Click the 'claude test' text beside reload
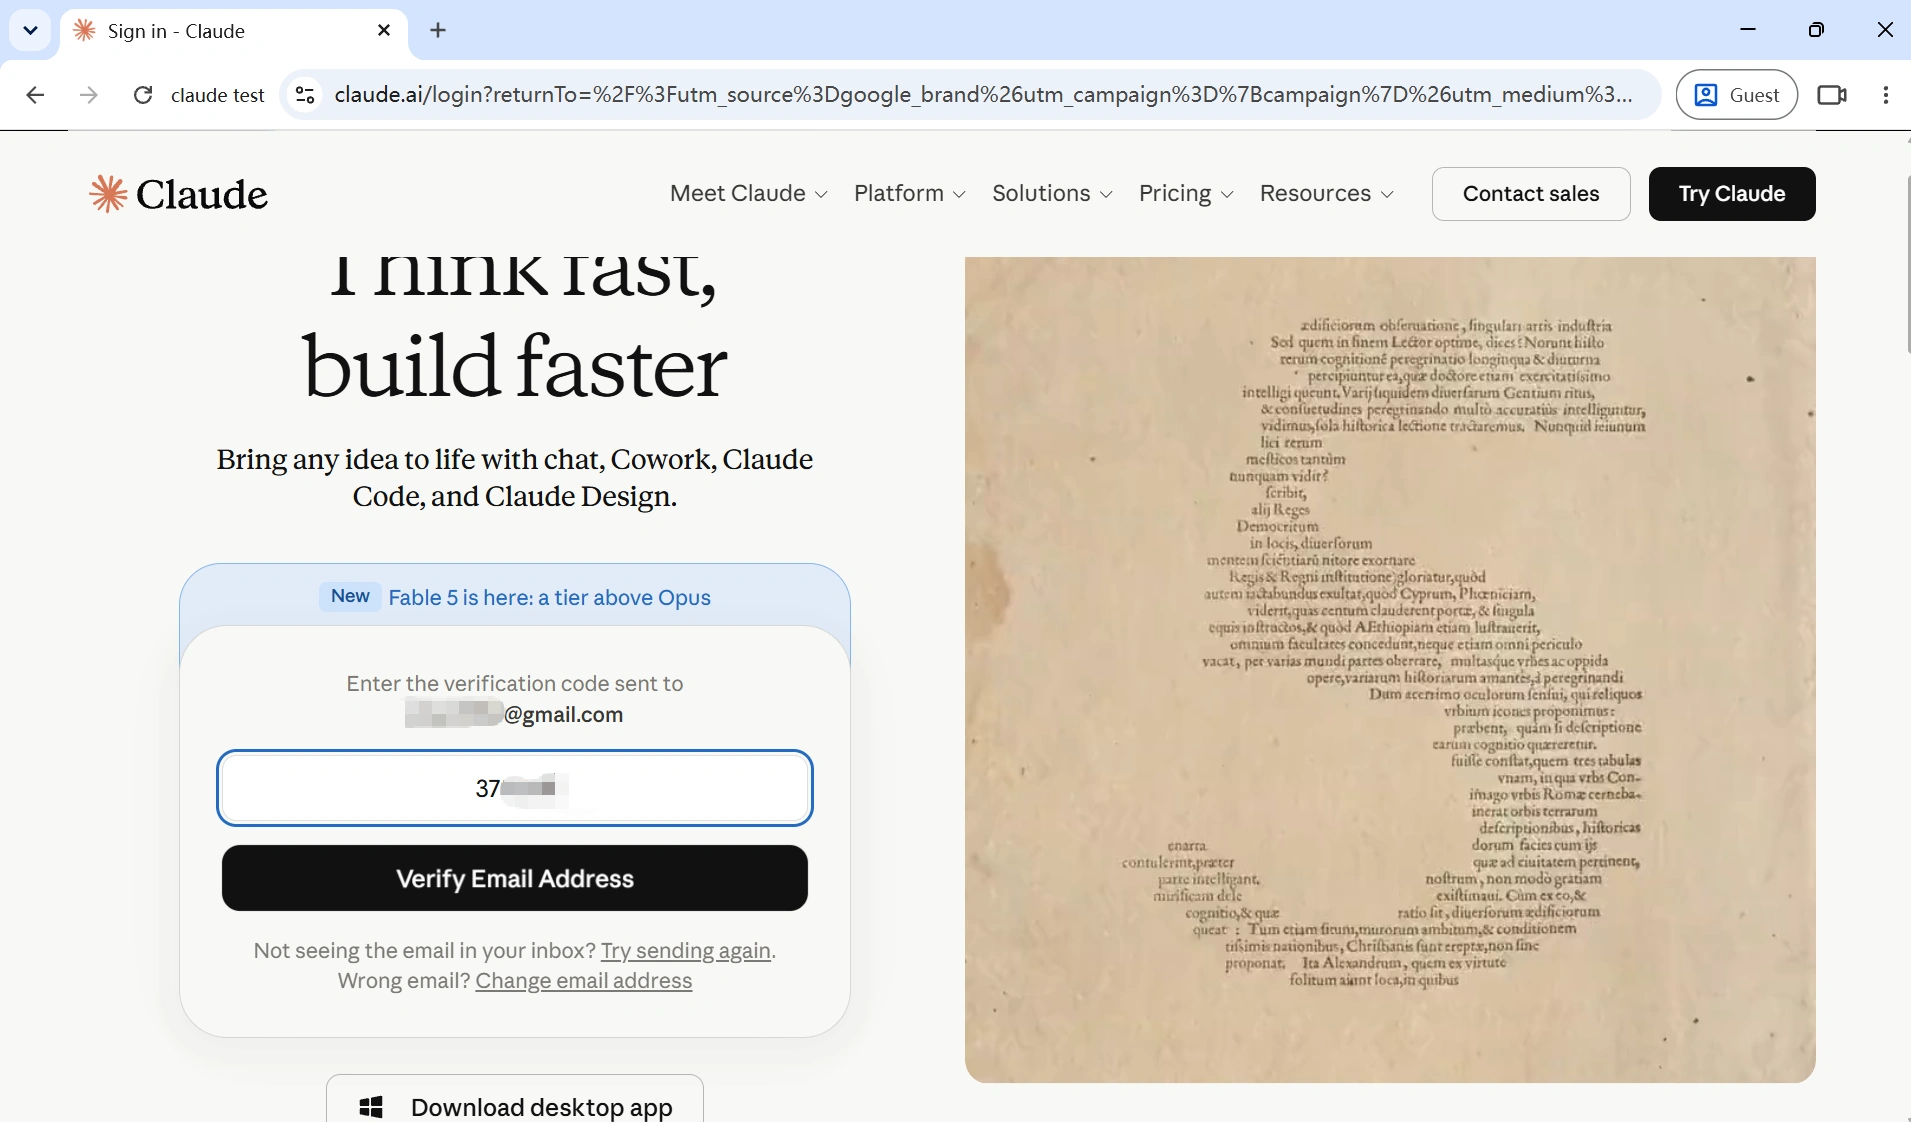Image resolution: width=1911 pixels, height=1122 pixels. click(218, 95)
